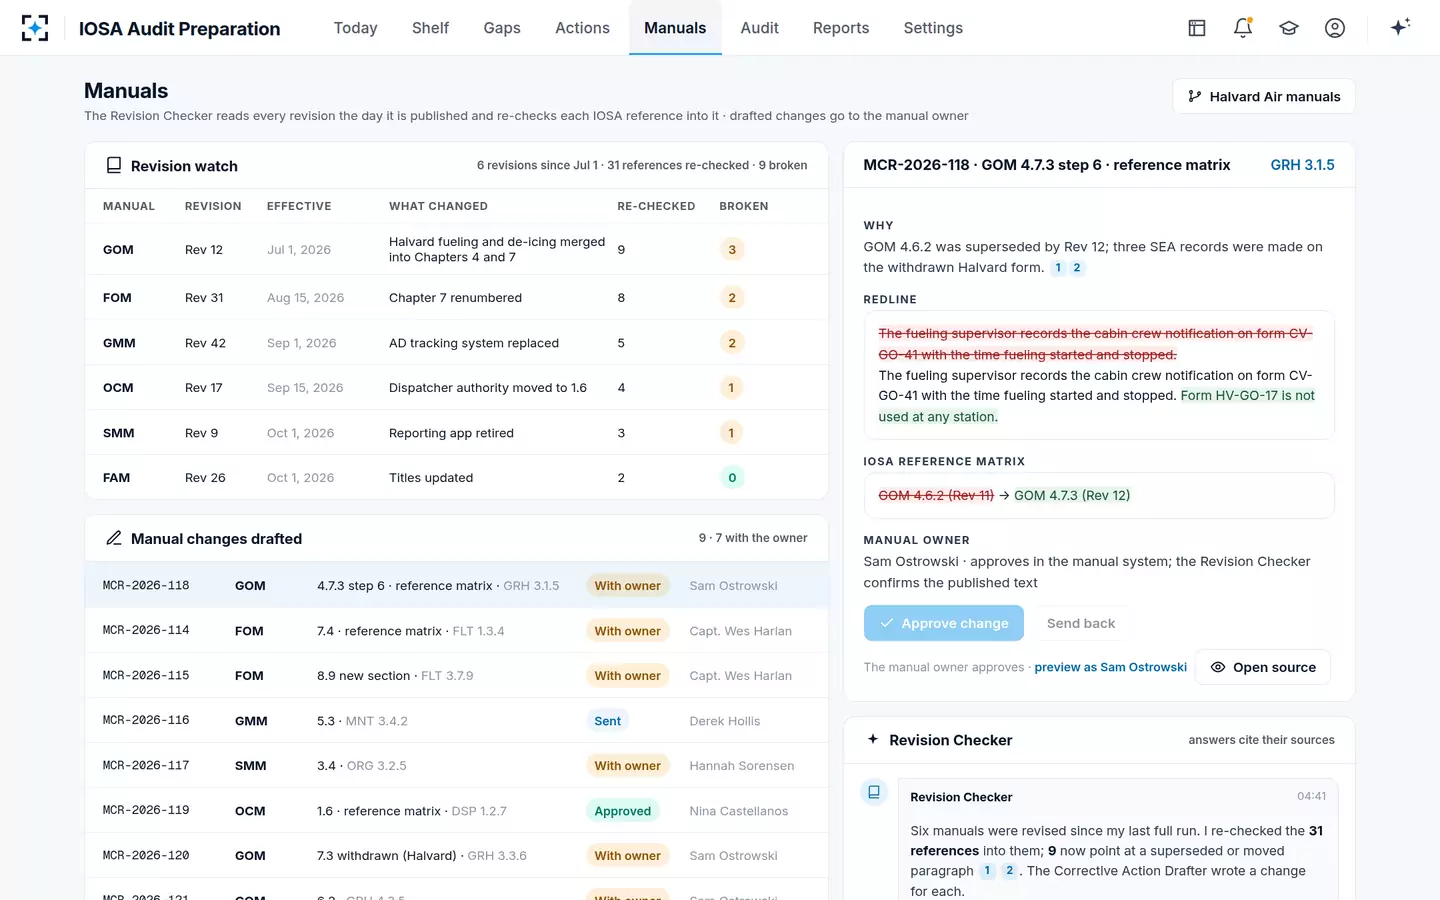The height and width of the screenshot is (900, 1440).
Task: Click the Open source button
Action: click(1263, 667)
